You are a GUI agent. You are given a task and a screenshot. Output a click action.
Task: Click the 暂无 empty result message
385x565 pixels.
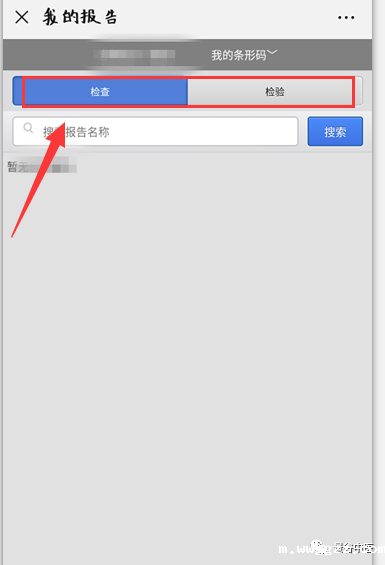42,167
